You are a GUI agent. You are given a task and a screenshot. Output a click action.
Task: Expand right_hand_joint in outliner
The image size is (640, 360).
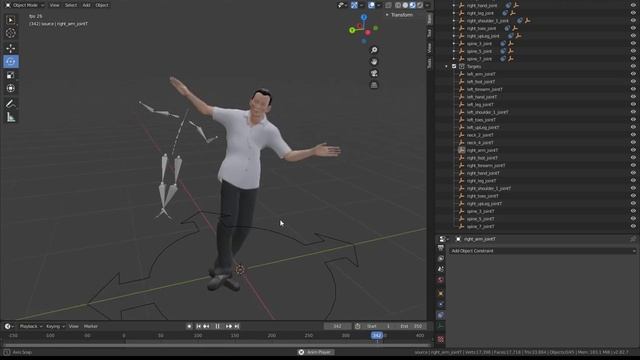click(x=454, y=5)
